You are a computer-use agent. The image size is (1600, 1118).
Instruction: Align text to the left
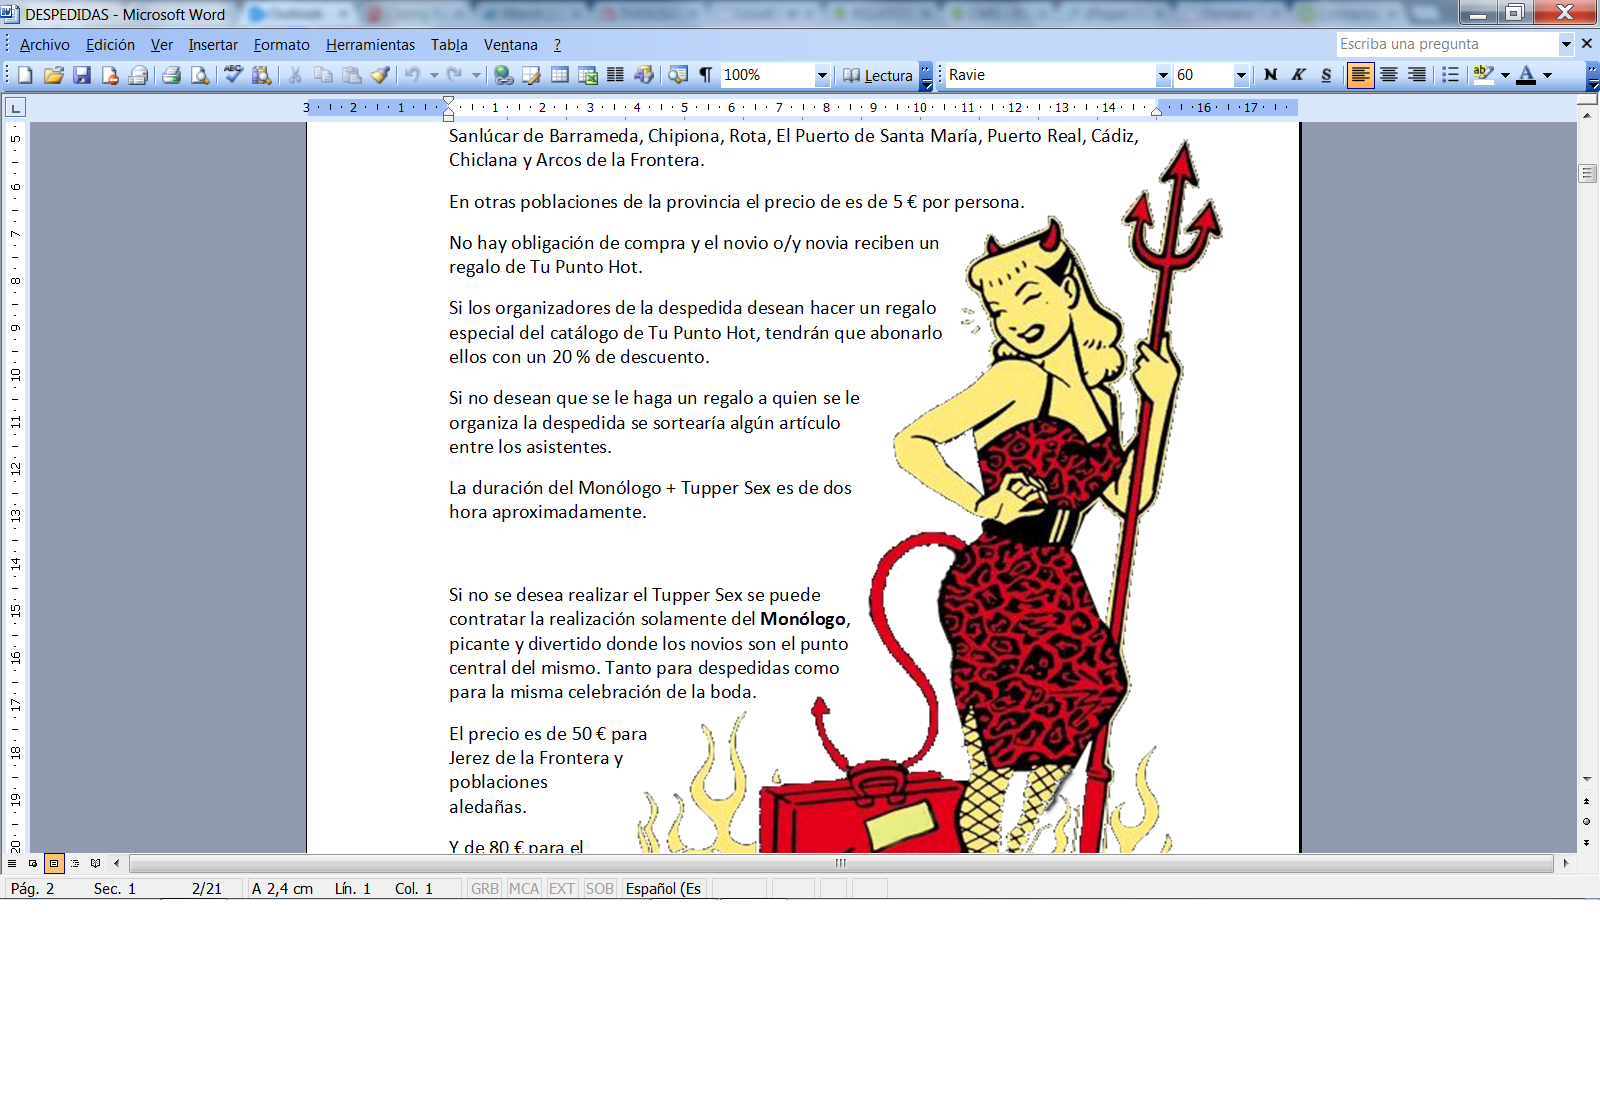pos(1360,75)
